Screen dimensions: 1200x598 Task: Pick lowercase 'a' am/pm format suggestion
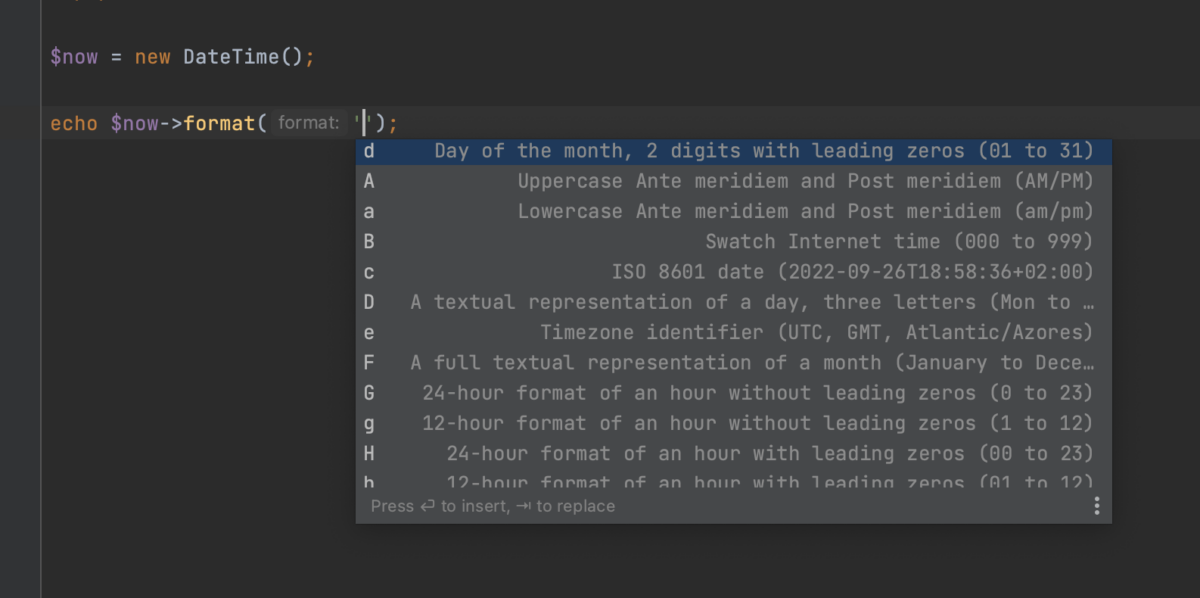733,211
